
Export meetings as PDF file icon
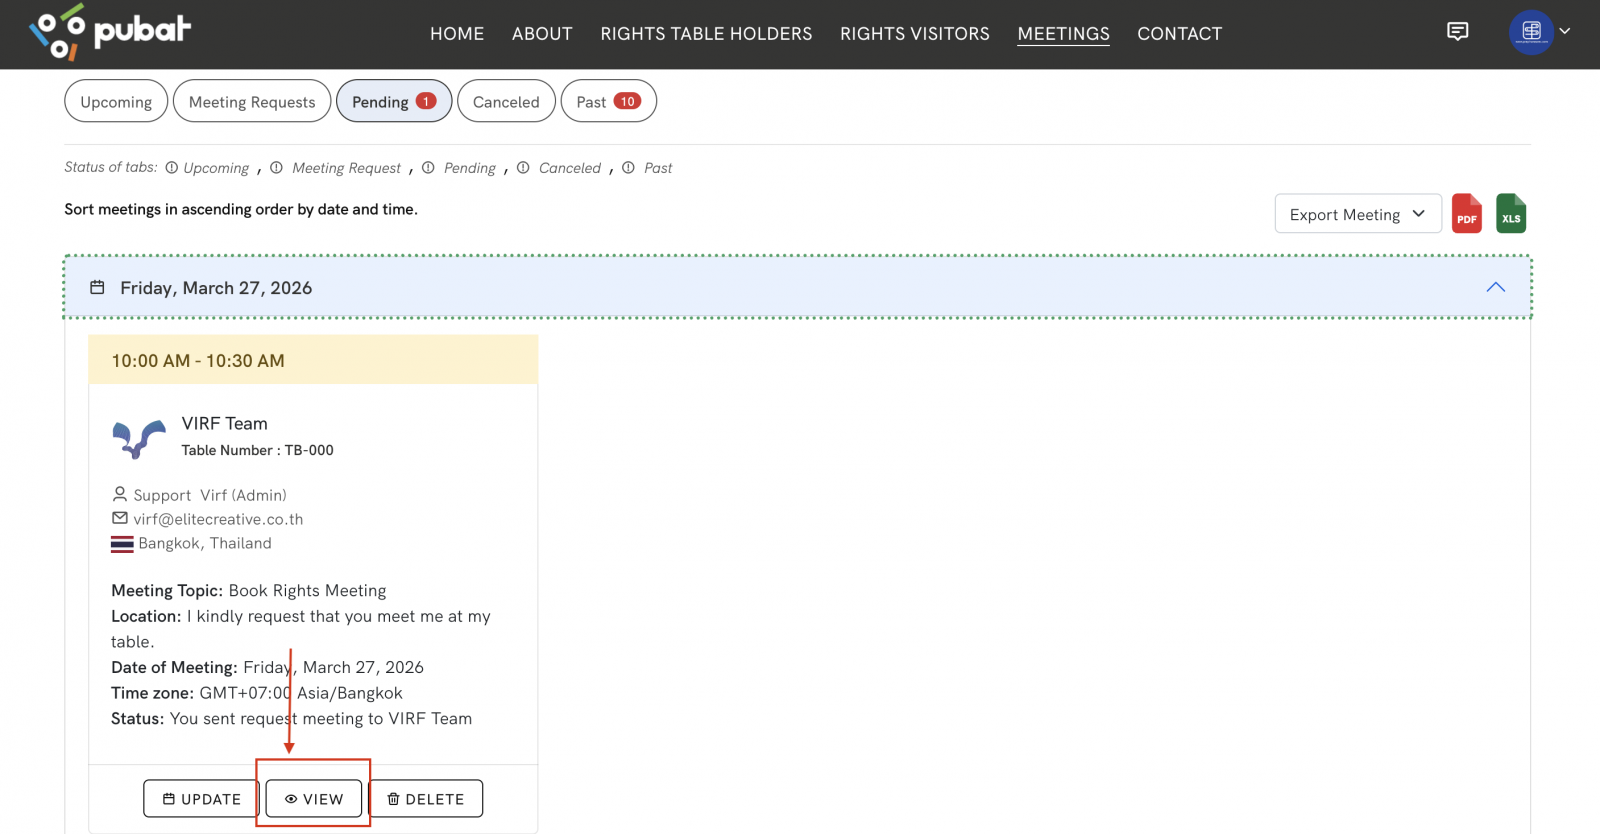1467,213
